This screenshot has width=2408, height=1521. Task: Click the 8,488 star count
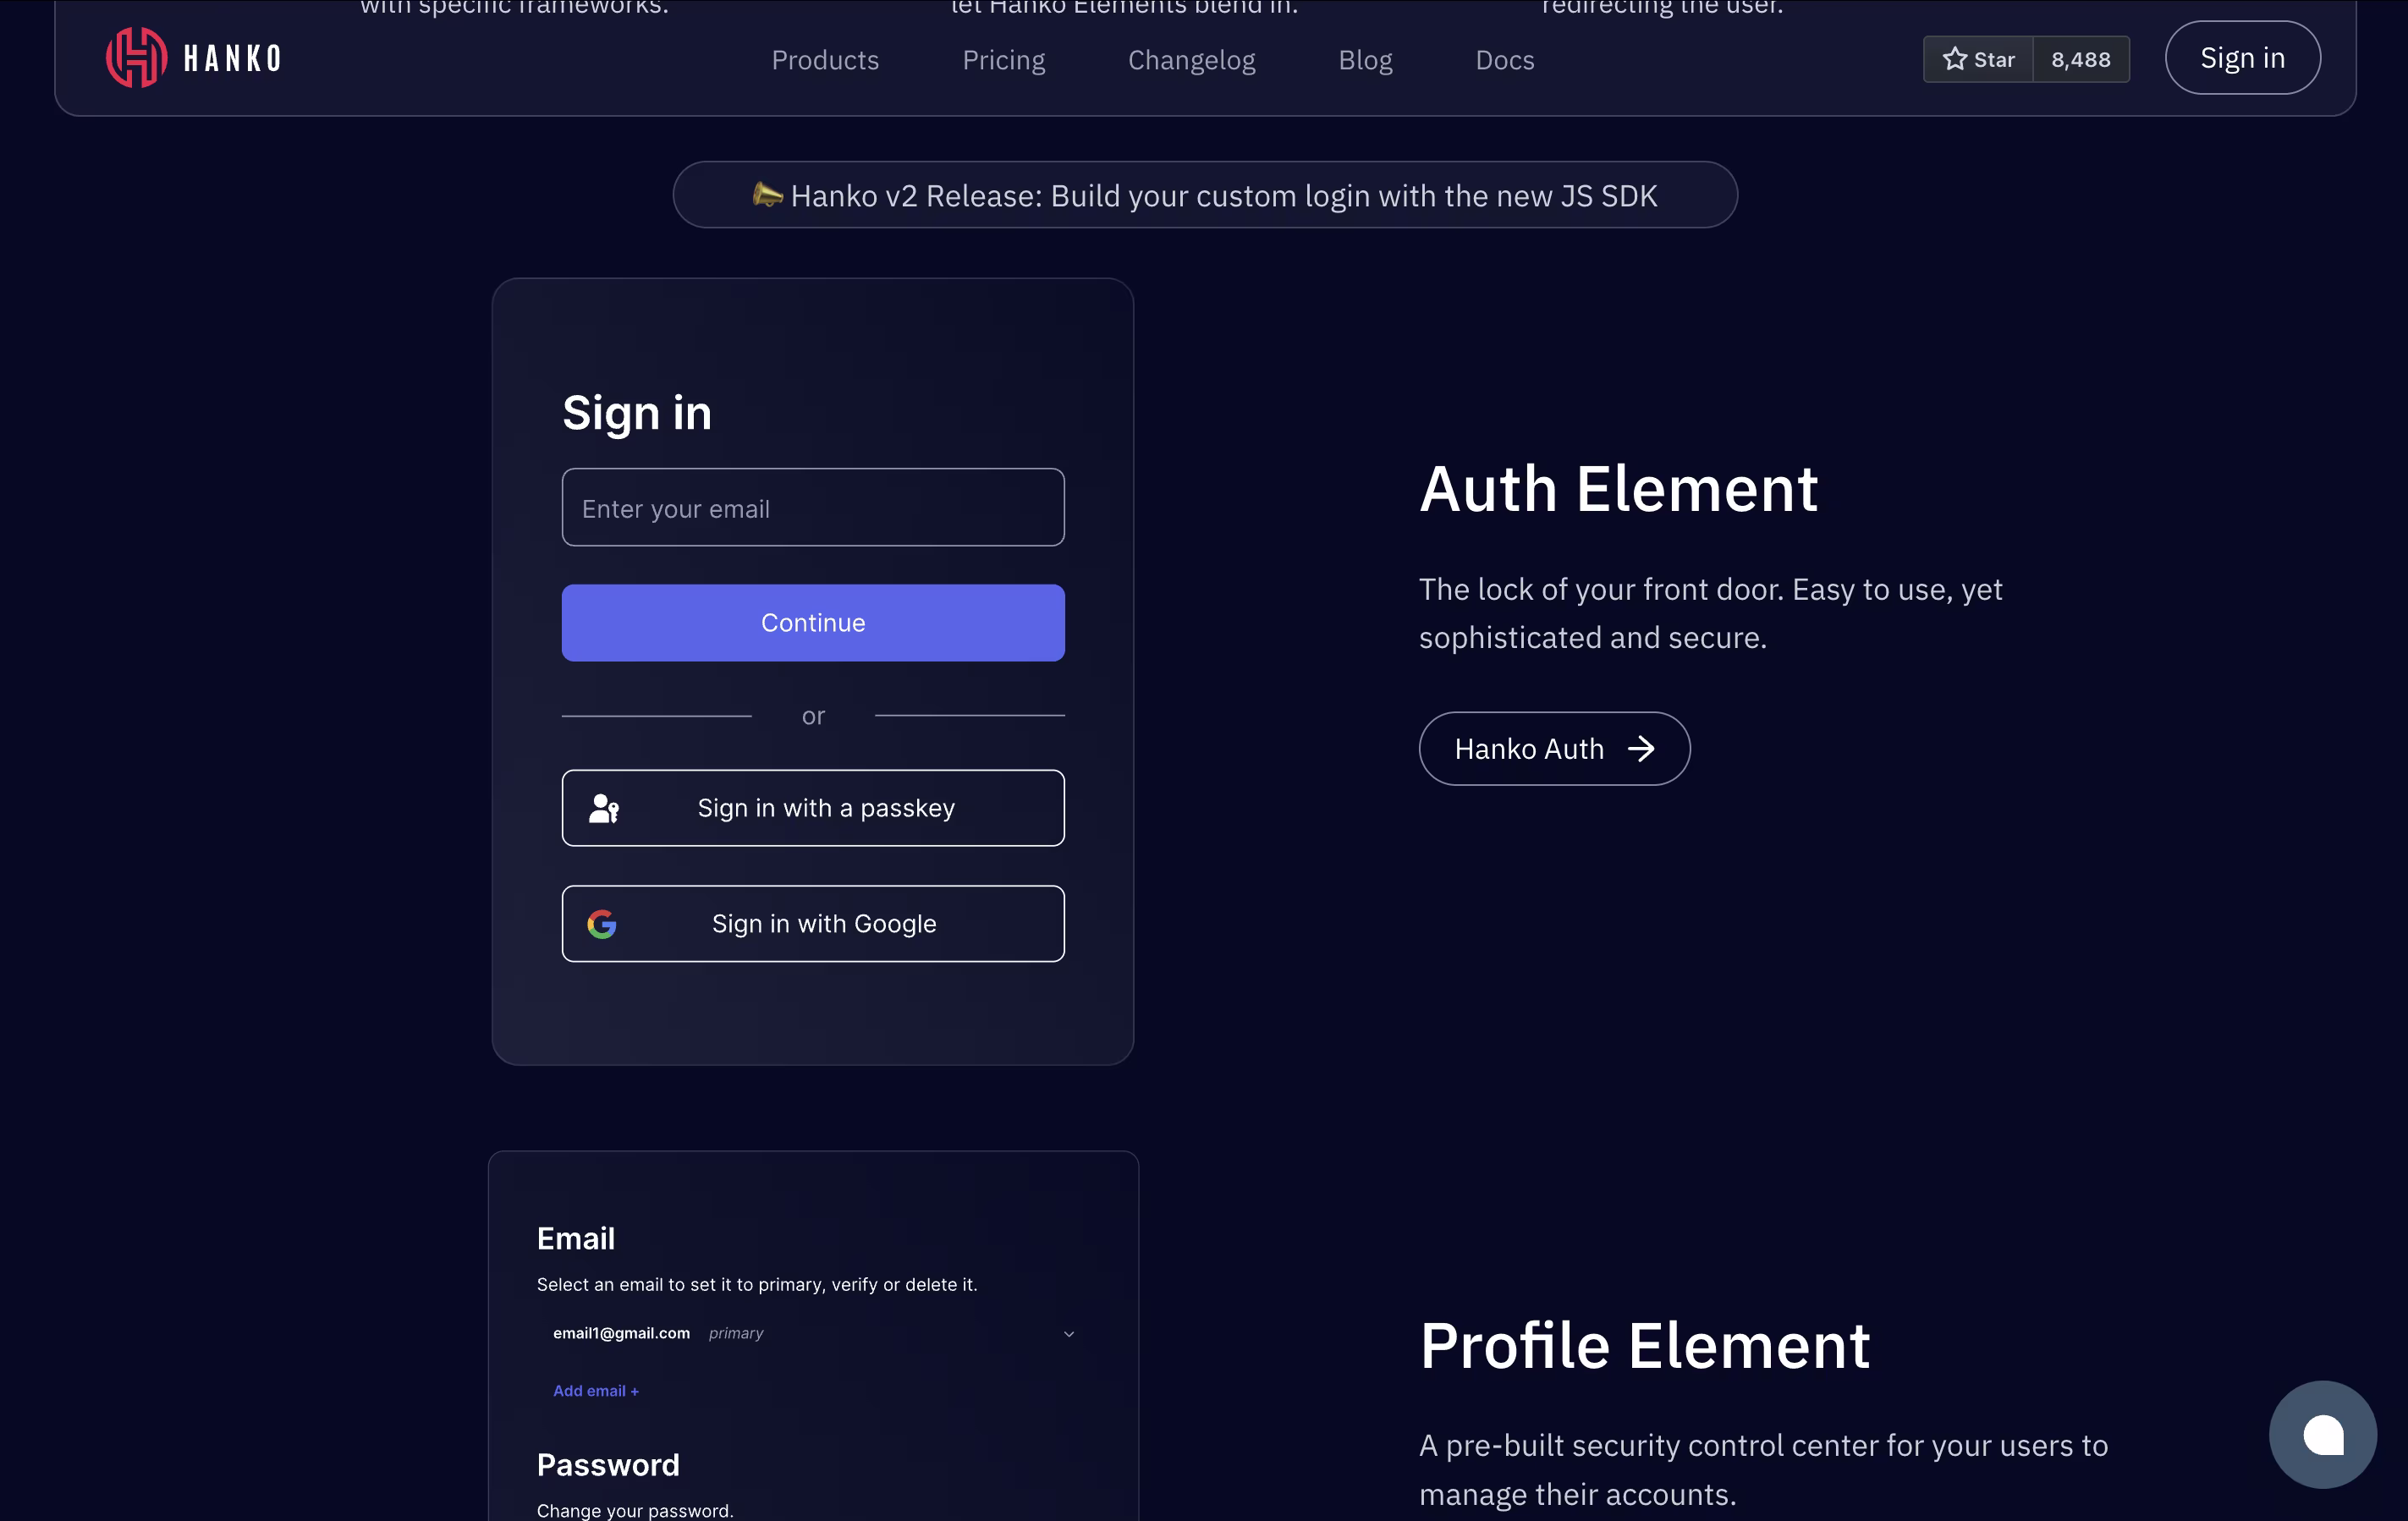pyautogui.click(x=2080, y=59)
